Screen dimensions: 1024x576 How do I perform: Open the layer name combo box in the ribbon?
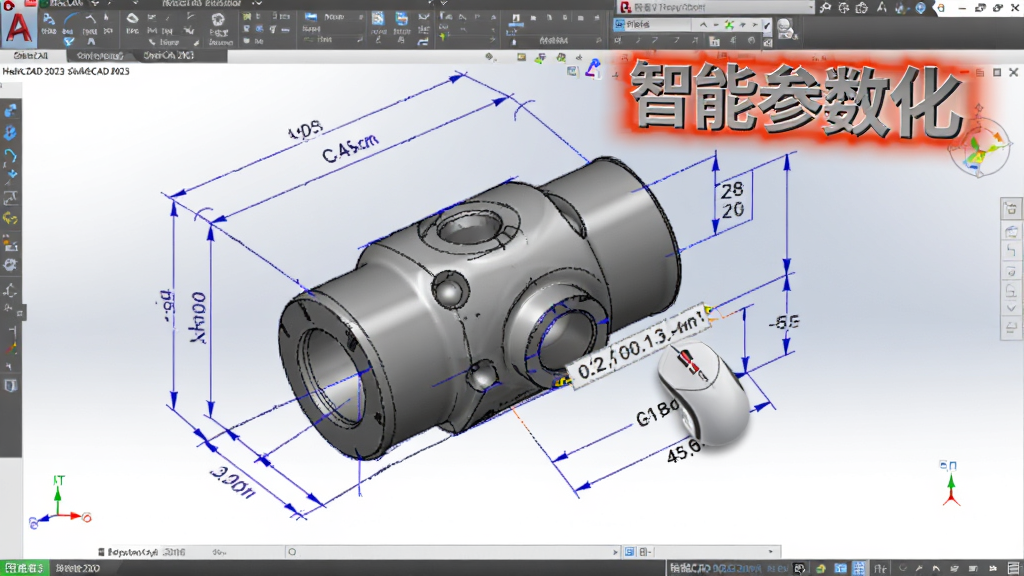pos(652,24)
